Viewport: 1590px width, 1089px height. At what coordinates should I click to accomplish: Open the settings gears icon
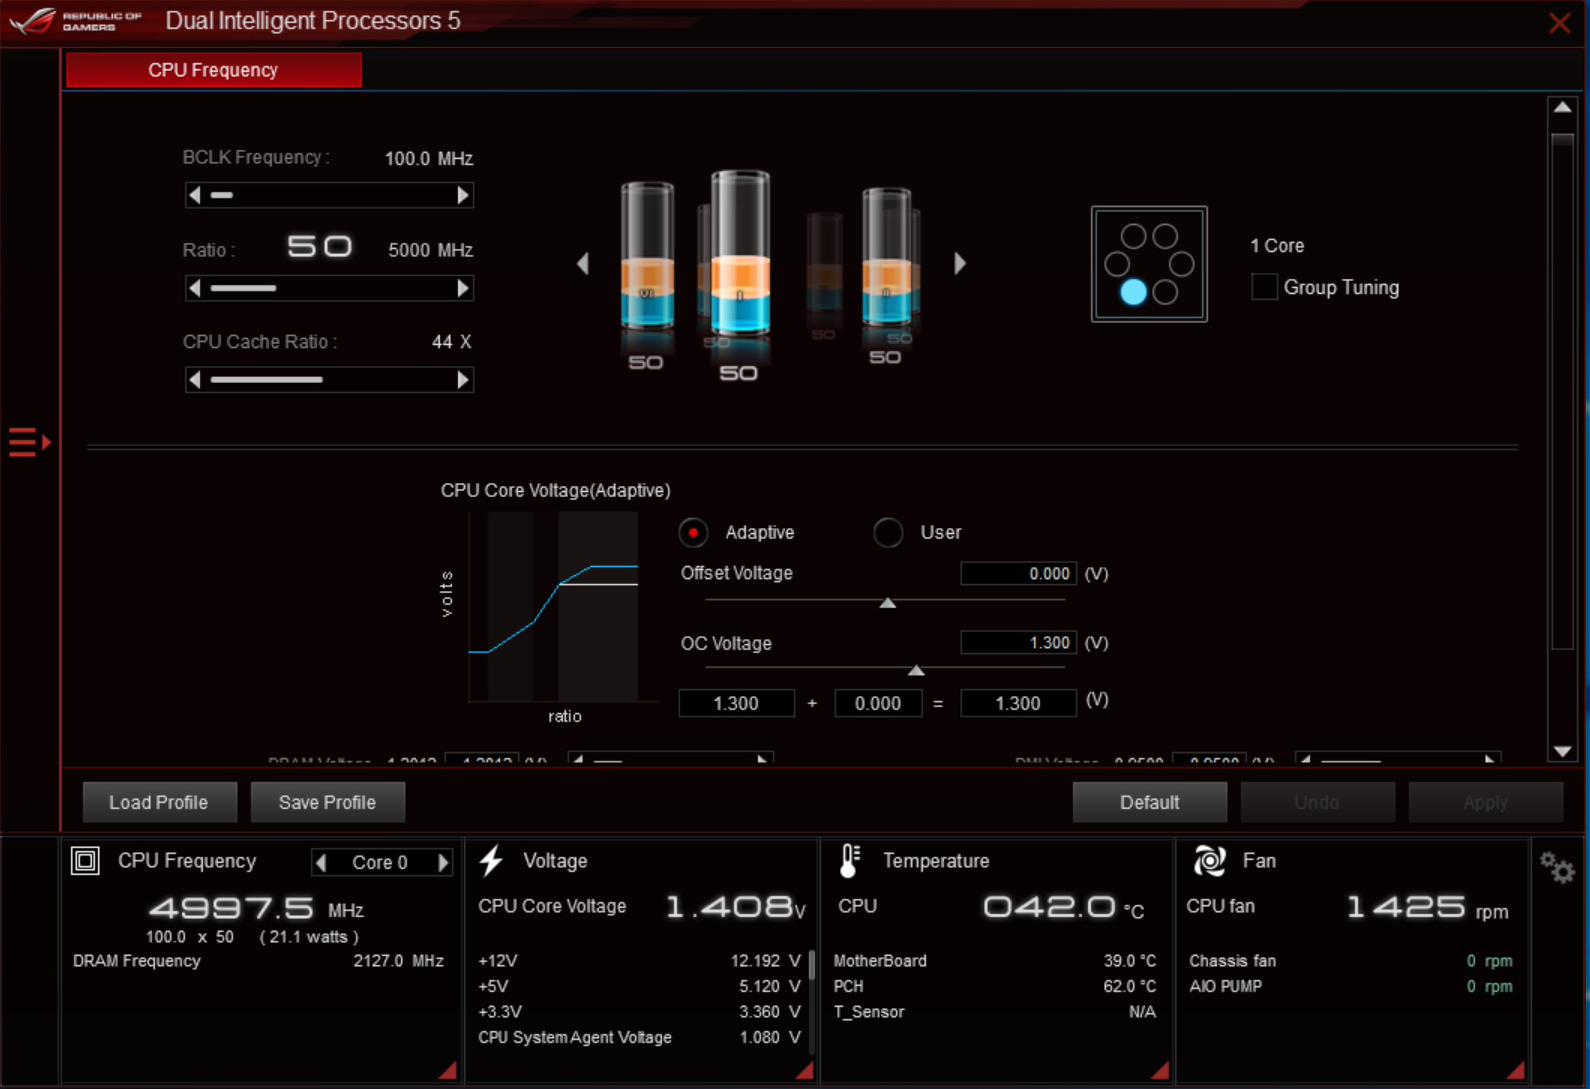click(x=1556, y=867)
